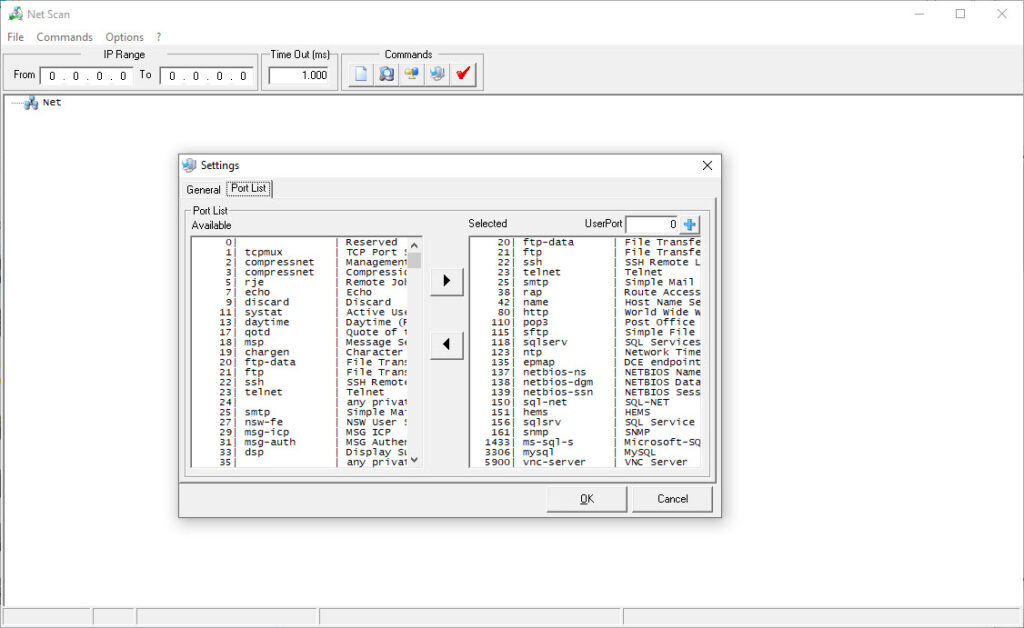Viewport: 1024px width, 628px height.
Task: Select port 13 daytime in Available list
Action: pos(300,322)
